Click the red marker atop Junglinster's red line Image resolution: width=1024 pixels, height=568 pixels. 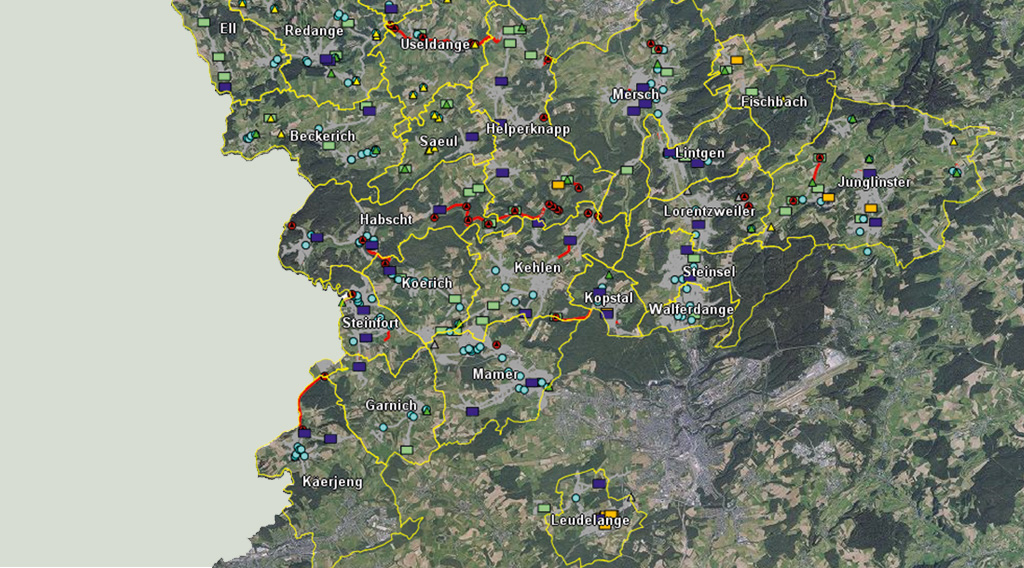[x=820, y=158]
